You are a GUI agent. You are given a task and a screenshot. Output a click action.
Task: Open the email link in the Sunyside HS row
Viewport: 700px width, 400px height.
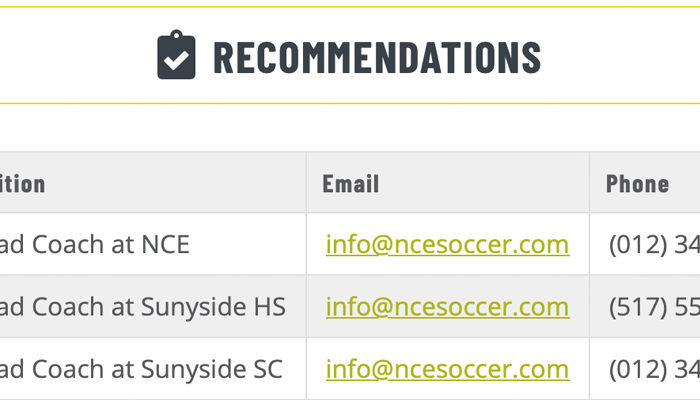coord(447,307)
